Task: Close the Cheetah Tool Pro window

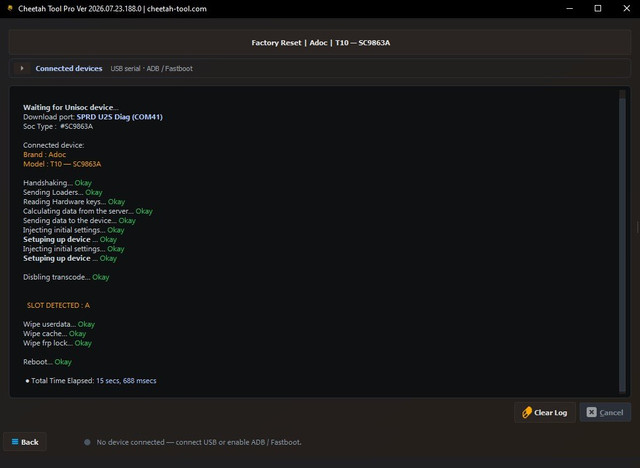Action: (x=627, y=9)
